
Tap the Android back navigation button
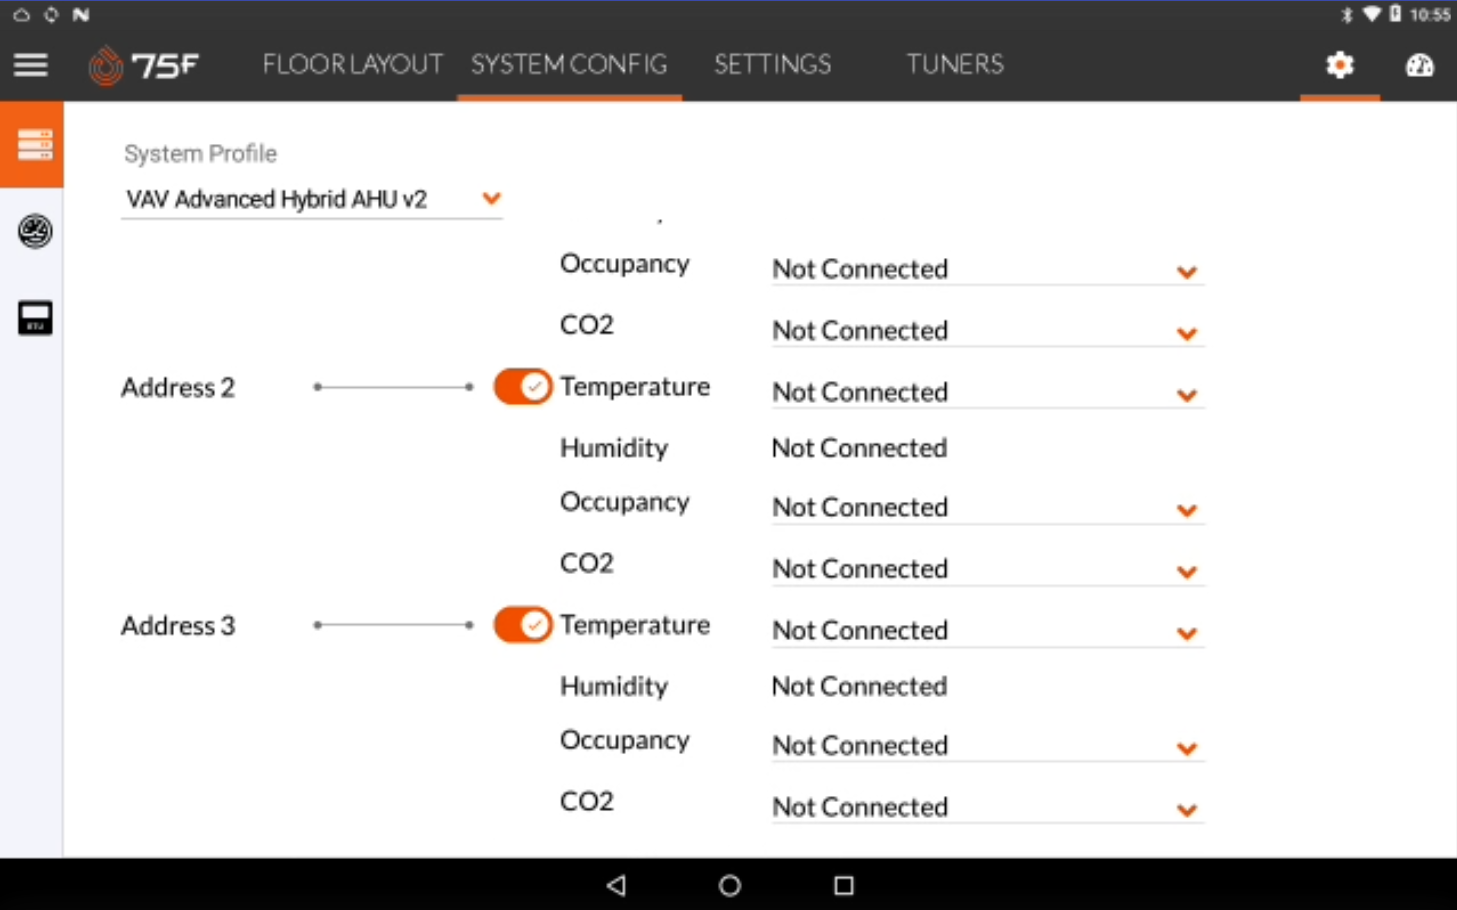point(617,885)
